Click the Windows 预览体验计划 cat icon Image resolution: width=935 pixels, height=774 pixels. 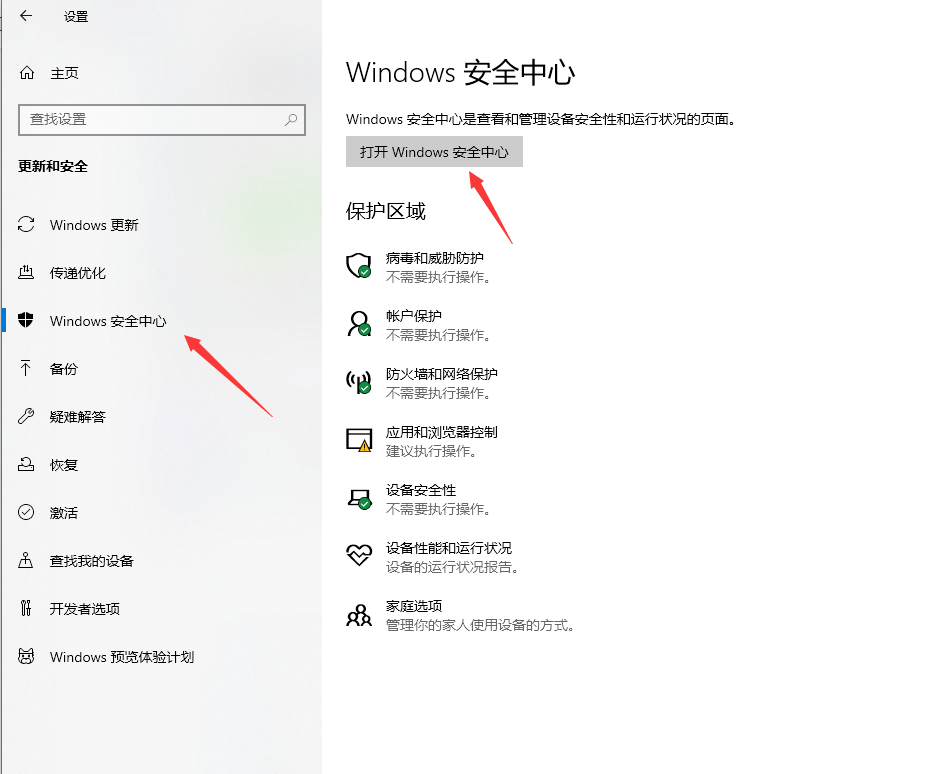point(26,656)
